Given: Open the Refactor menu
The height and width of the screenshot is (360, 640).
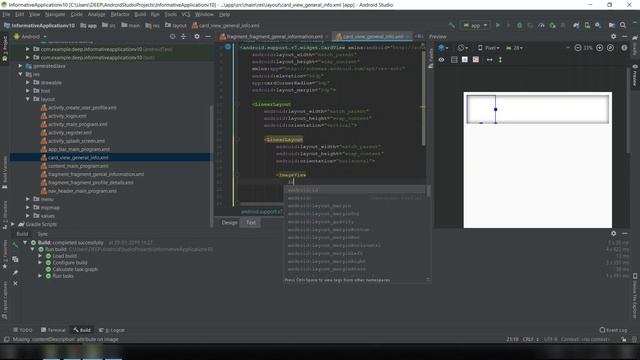Looking at the screenshot, I should pos(120,14).
